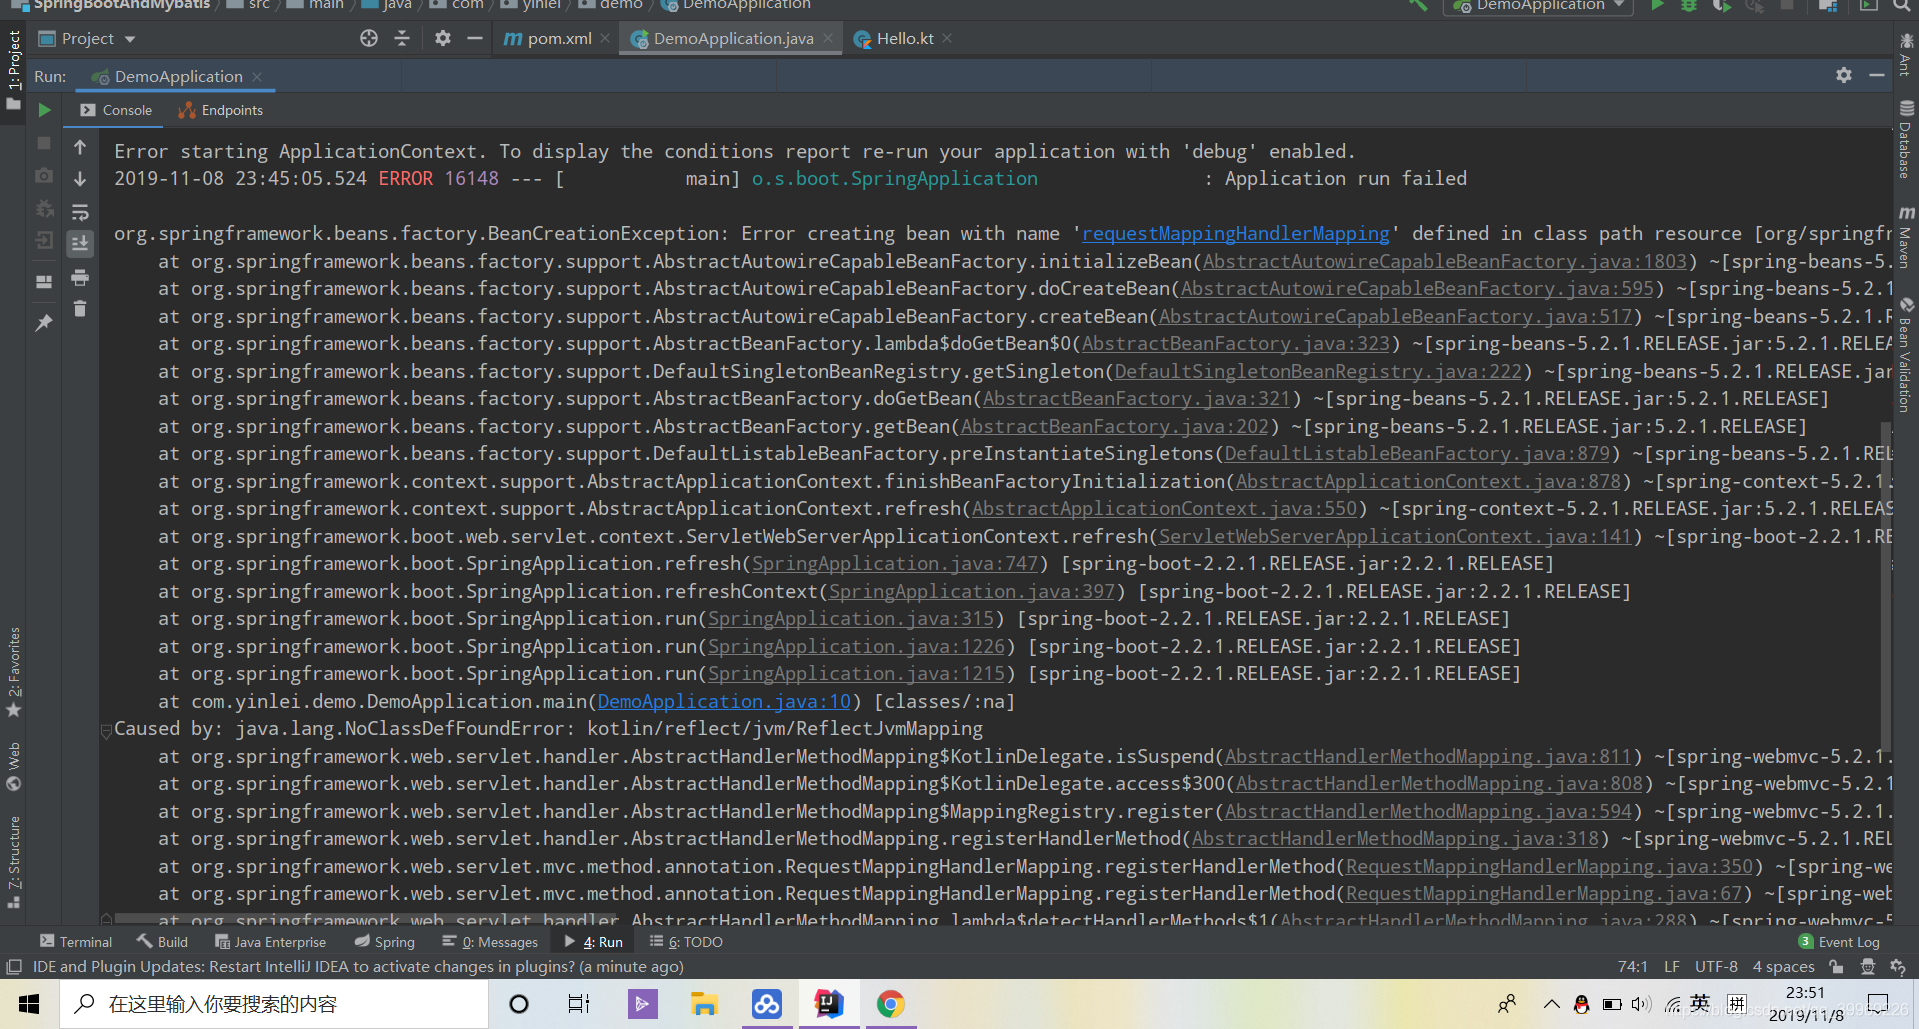Print console output via the printer icon

point(80,278)
